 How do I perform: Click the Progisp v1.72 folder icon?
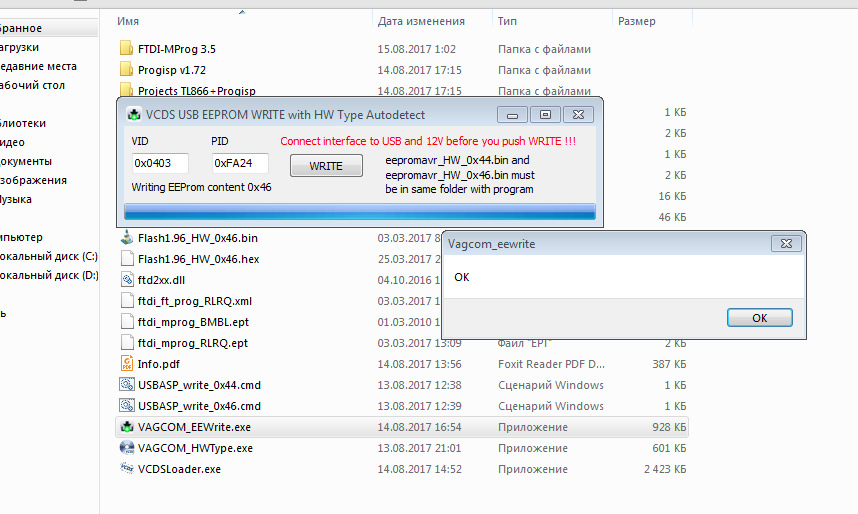[126, 70]
